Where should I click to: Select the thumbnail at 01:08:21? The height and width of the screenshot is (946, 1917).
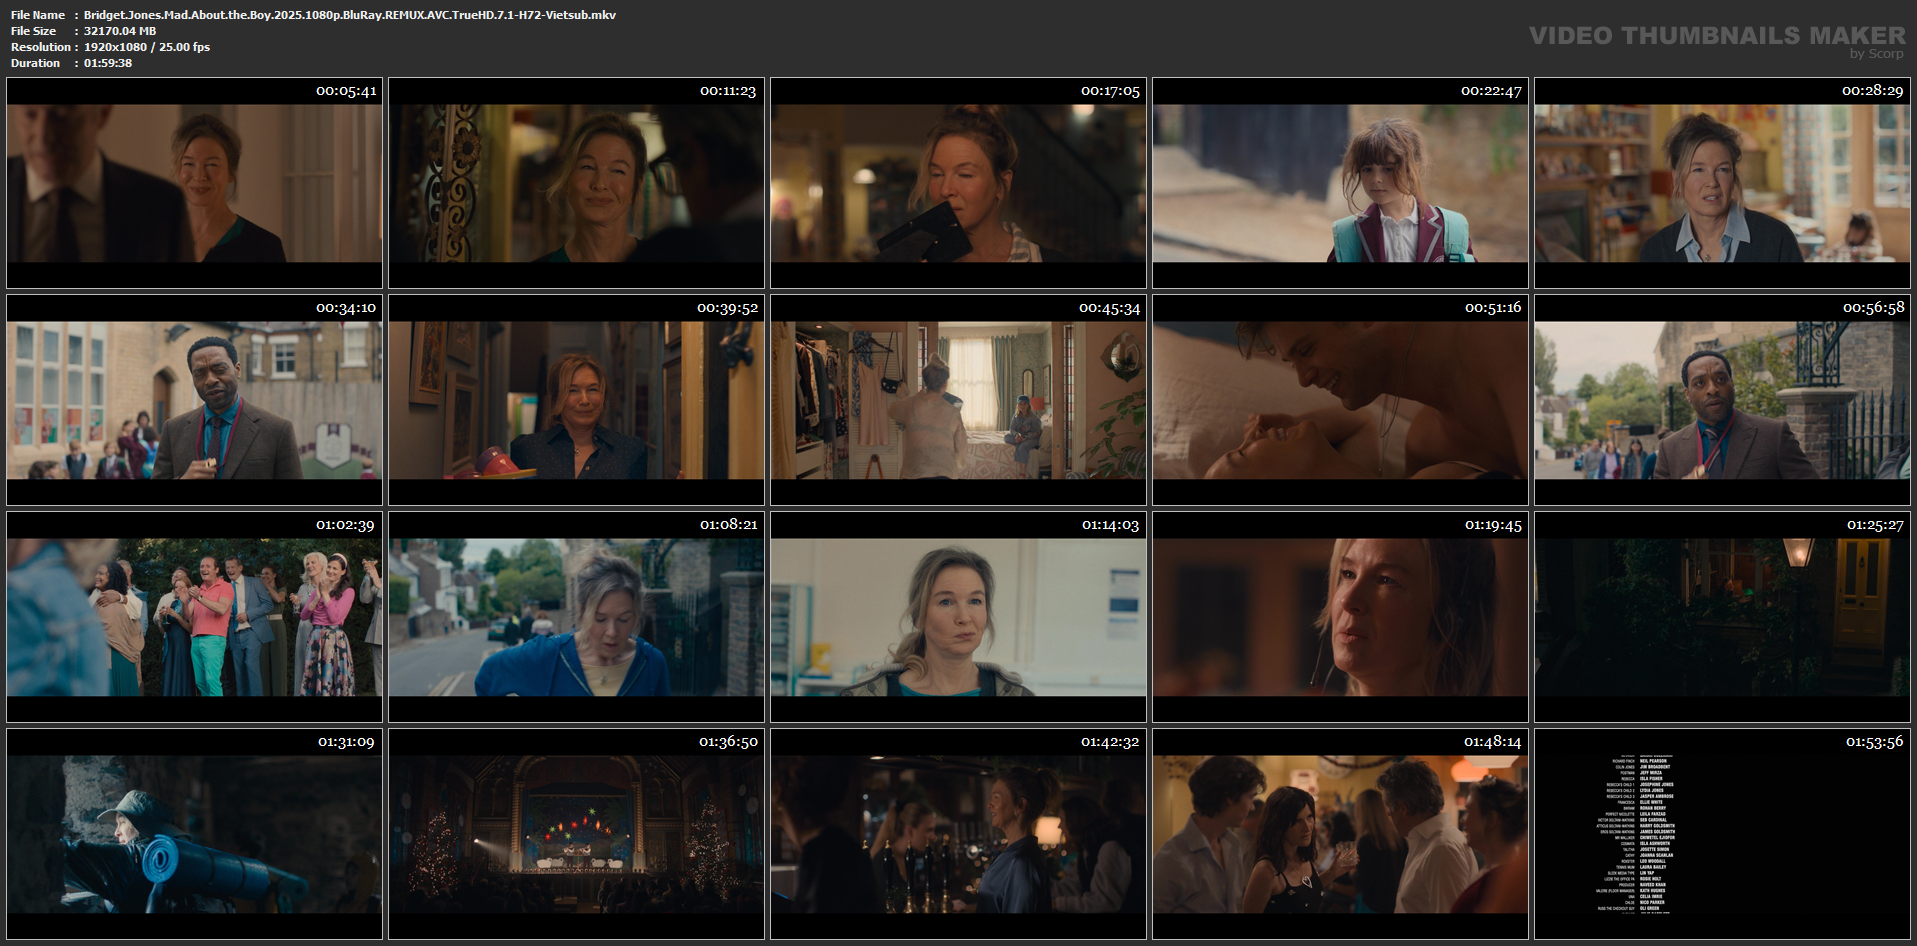point(576,617)
